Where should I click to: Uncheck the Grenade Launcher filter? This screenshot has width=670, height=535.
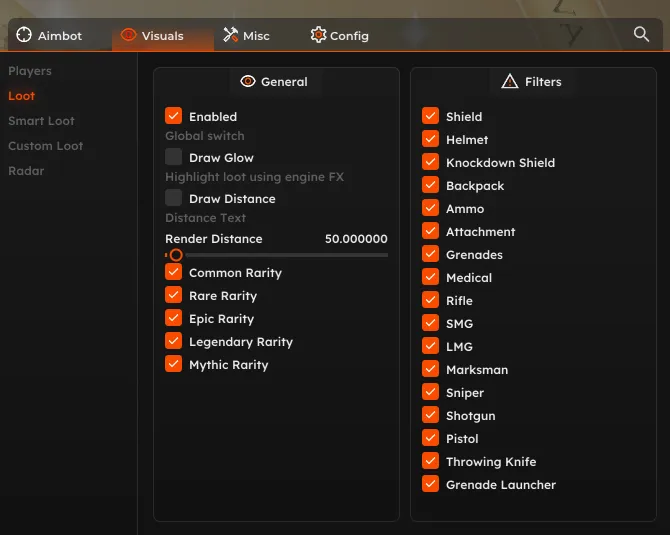430,484
